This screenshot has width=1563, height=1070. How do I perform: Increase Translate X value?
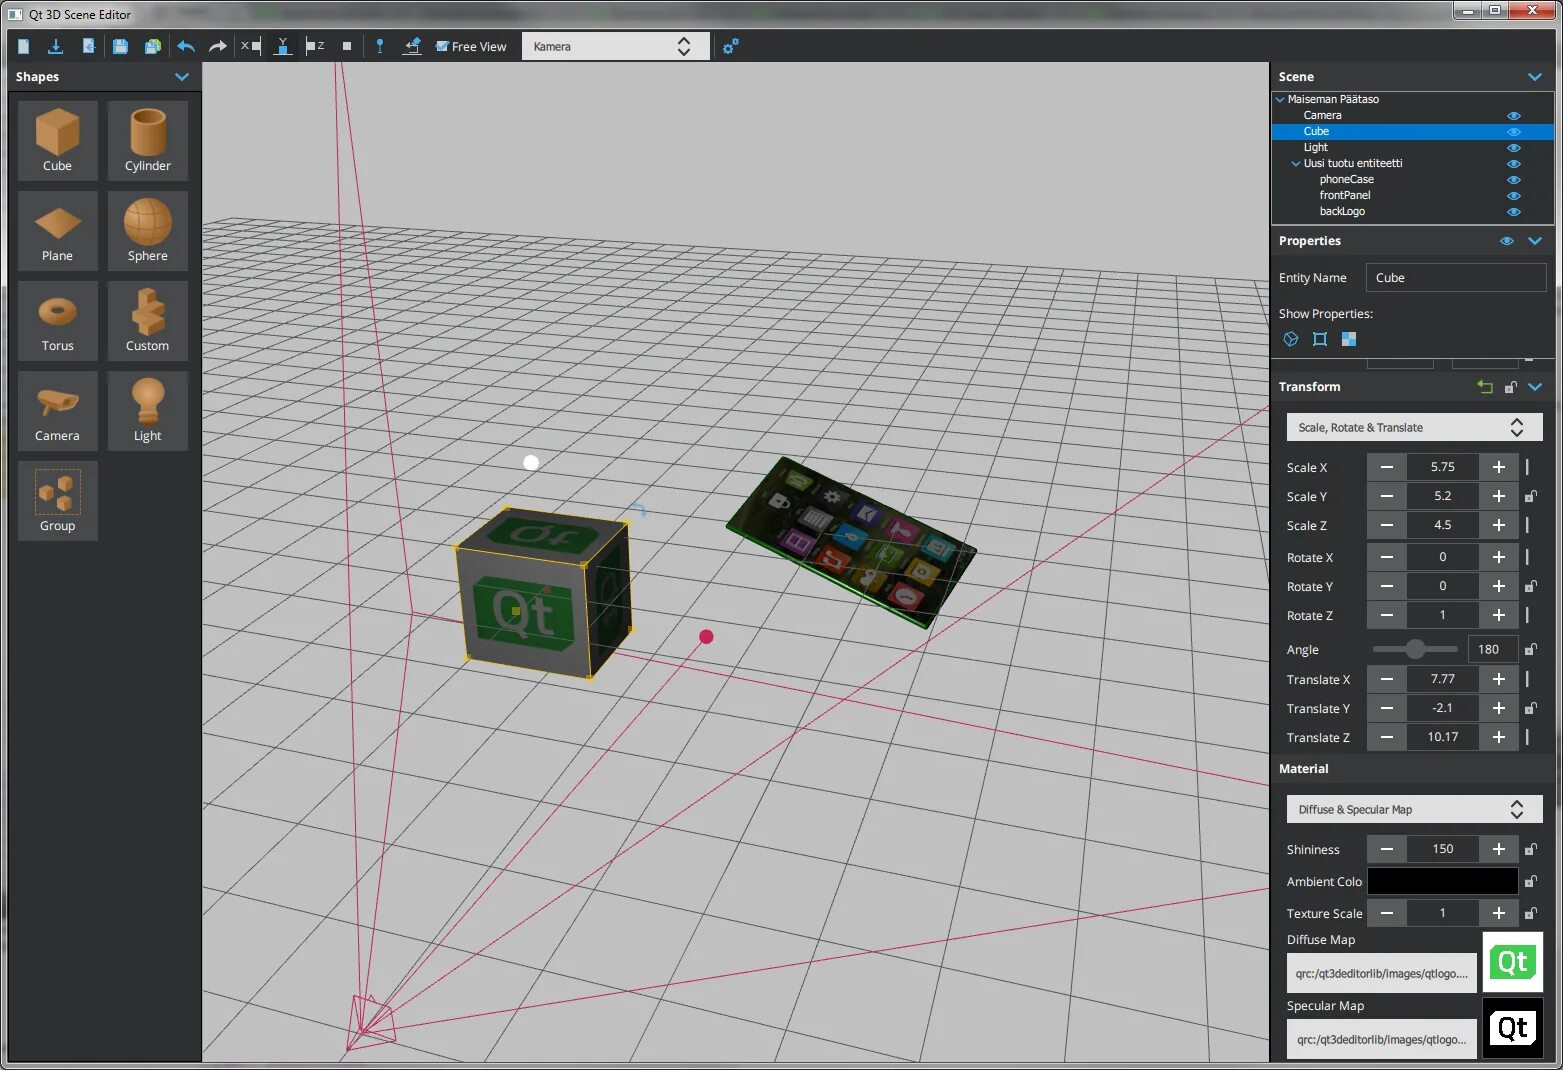1498,679
